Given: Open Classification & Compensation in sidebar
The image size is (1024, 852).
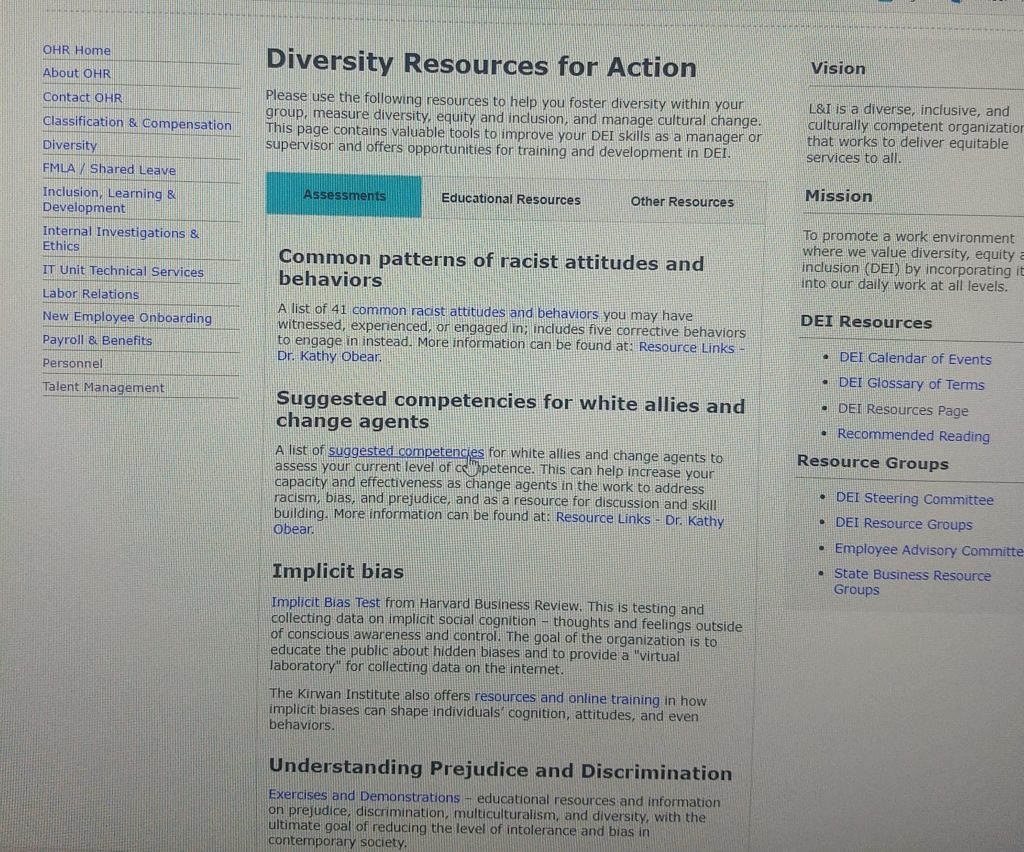Looking at the screenshot, I should click(137, 123).
